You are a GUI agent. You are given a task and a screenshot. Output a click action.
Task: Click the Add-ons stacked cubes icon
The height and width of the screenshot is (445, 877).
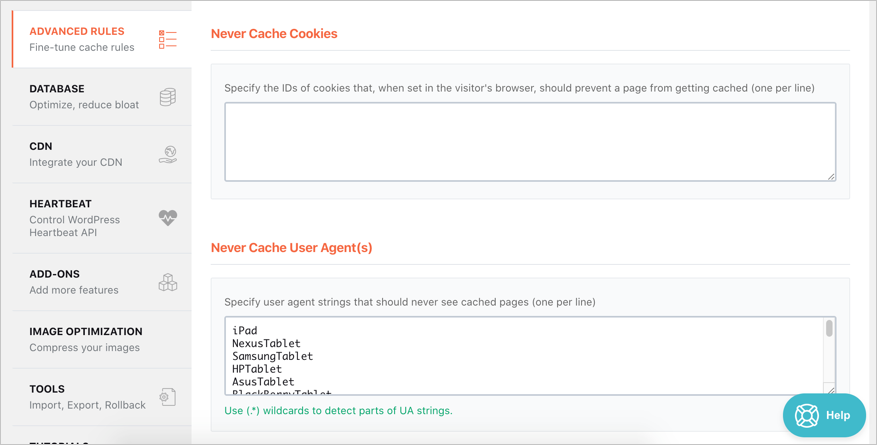(x=167, y=282)
